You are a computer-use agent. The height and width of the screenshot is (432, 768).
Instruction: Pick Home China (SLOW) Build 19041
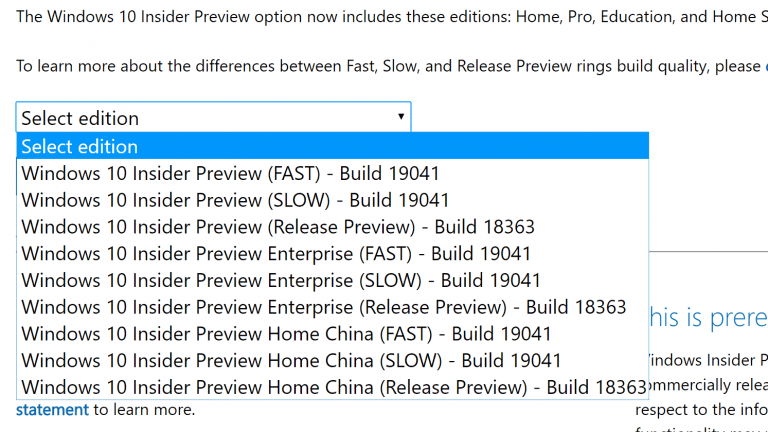click(x=291, y=360)
